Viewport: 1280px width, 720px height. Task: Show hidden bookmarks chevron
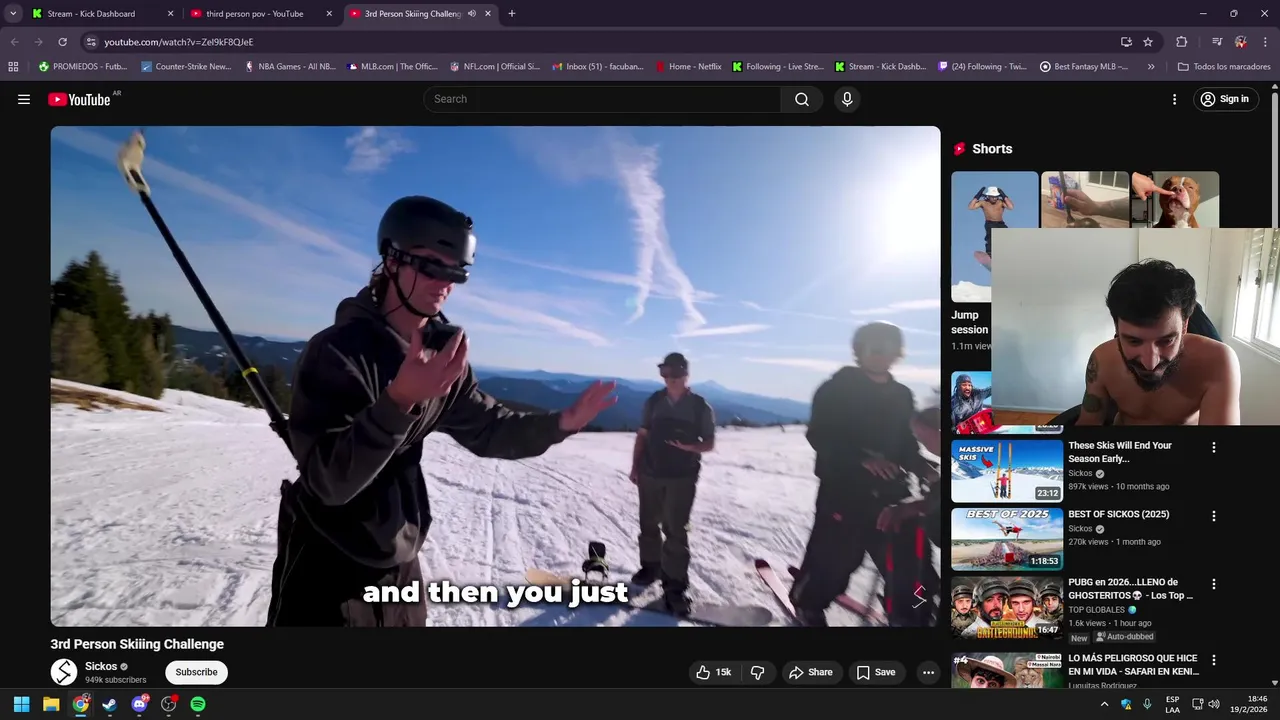1151,67
